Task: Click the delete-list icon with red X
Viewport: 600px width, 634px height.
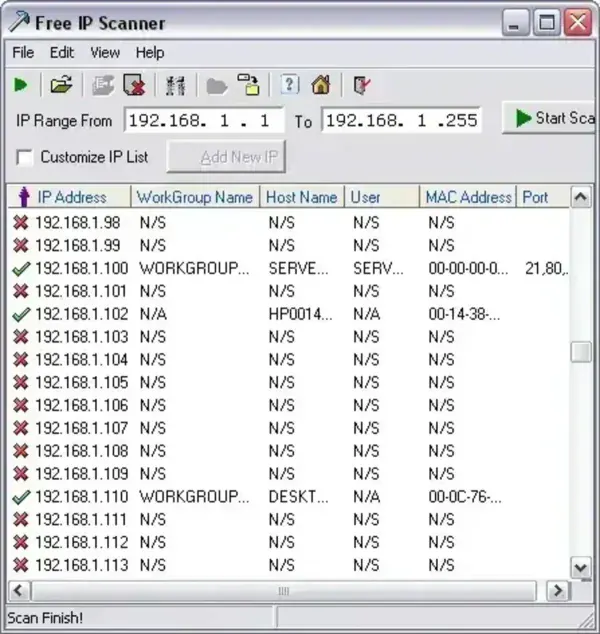Action: coord(134,85)
